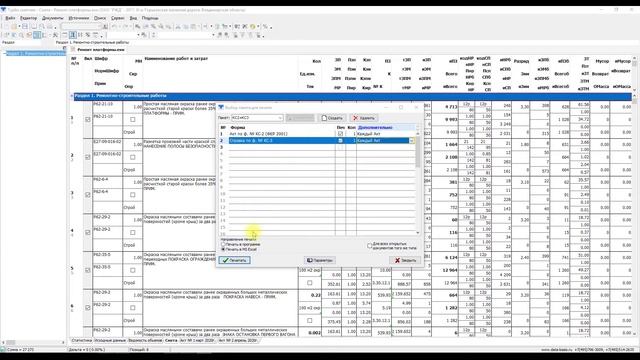640x360 pixels.
Task: Click the Закрыть button in dialog
Action: click(405, 260)
